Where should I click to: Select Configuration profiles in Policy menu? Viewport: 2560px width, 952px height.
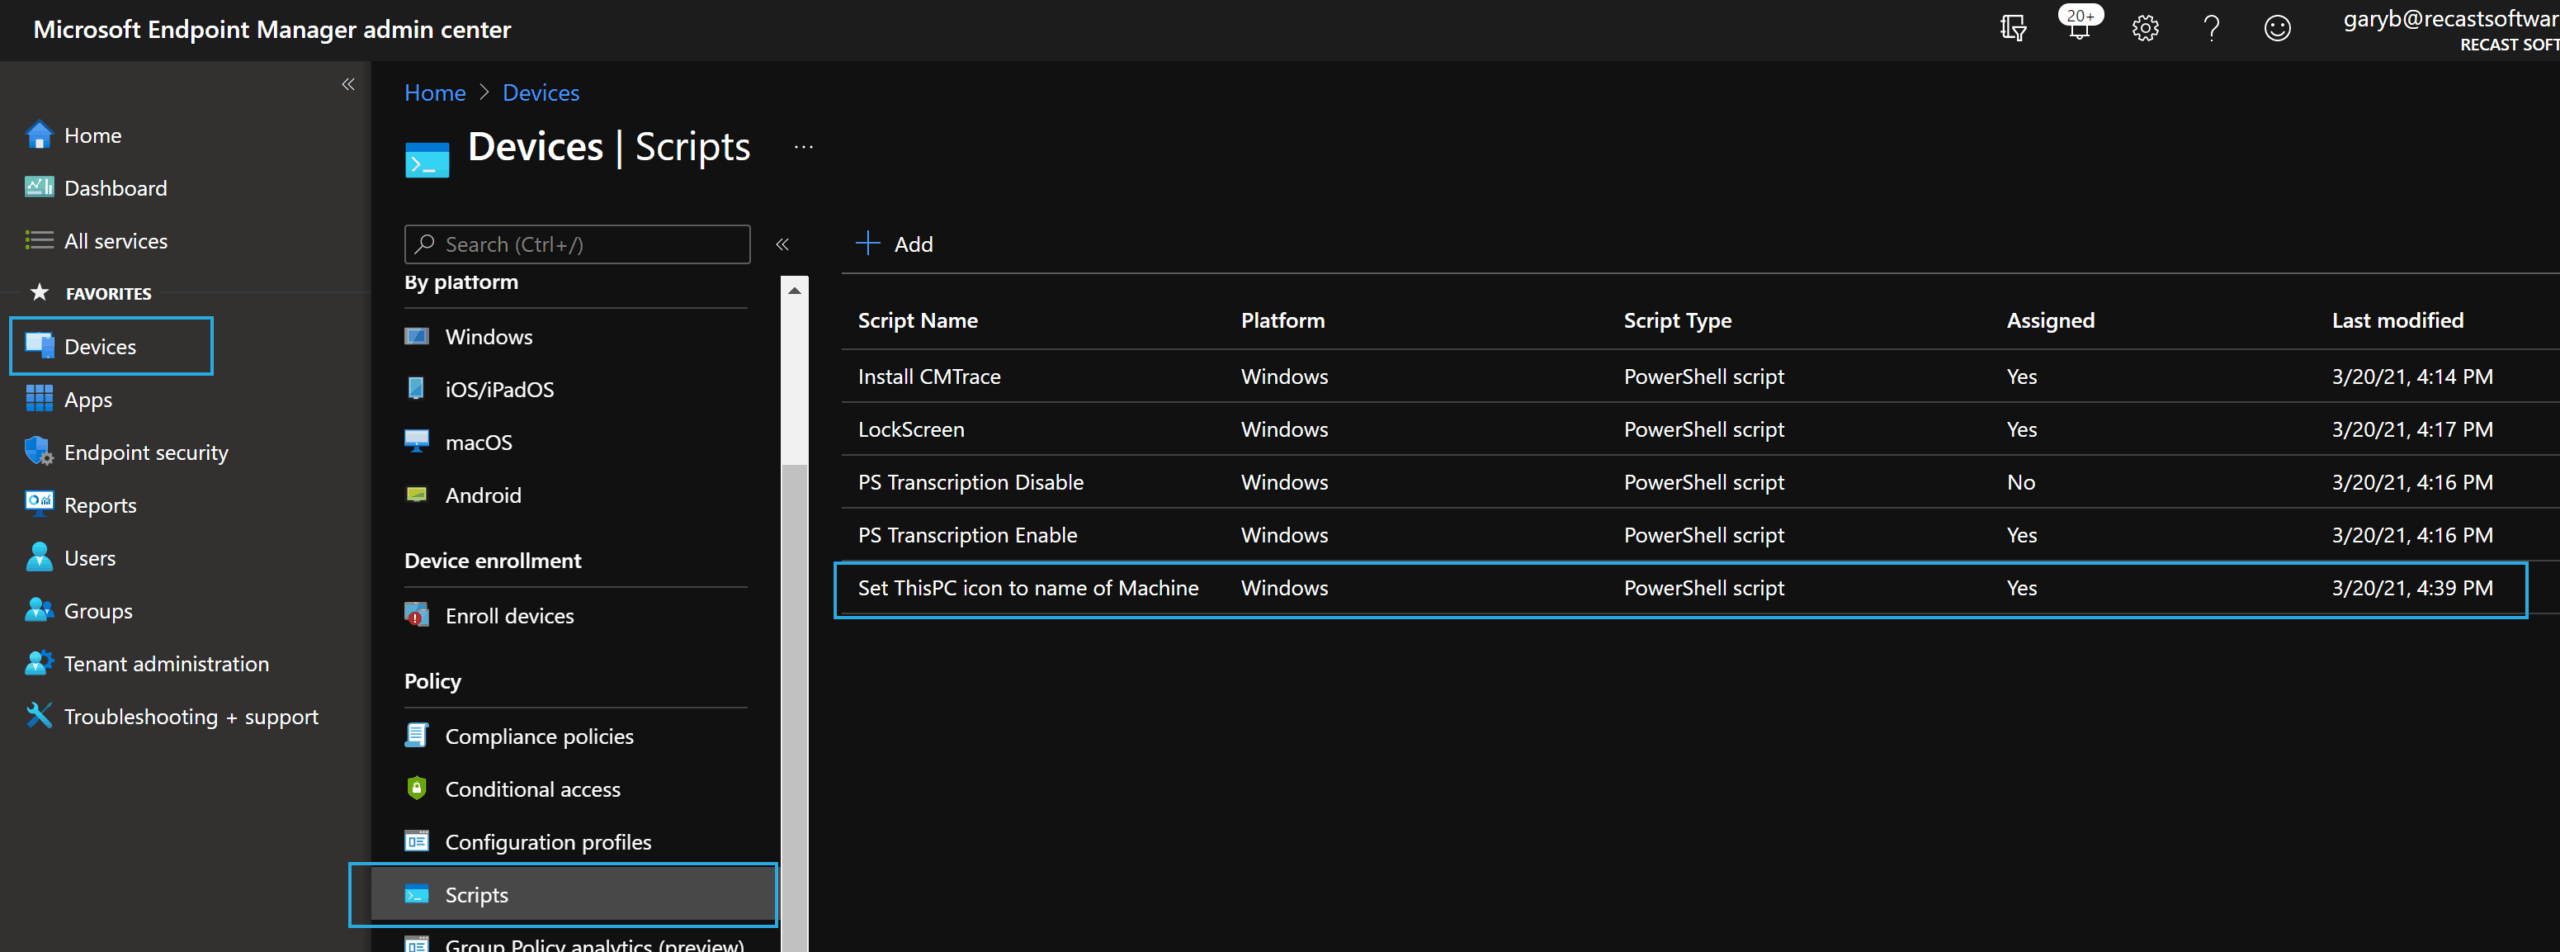(x=547, y=842)
